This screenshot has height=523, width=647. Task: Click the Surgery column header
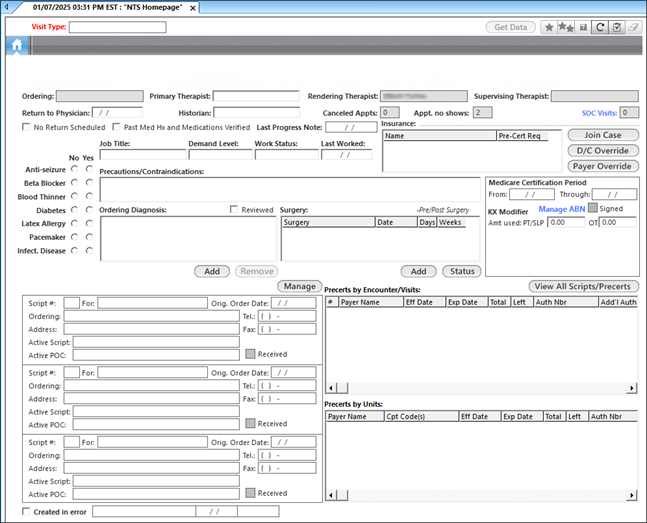click(x=328, y=222)
